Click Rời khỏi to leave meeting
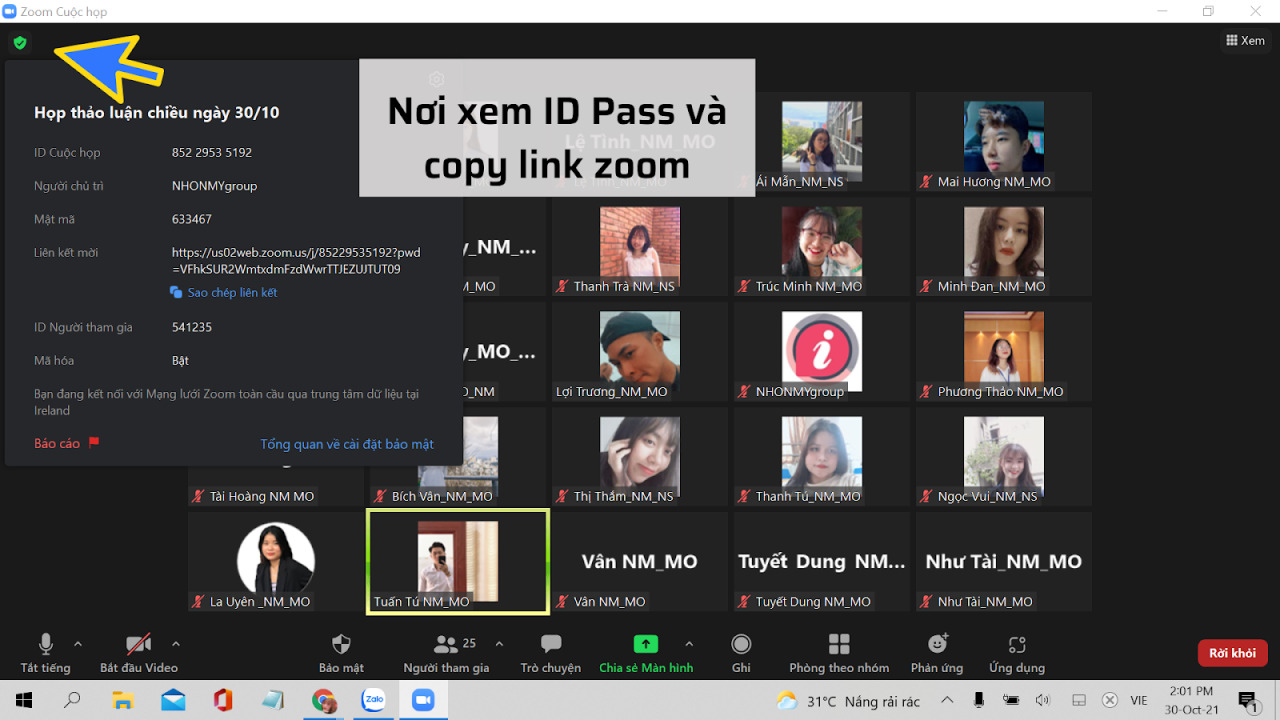The width and height of the screenshot is (1280, 720). tap(1232, 652)
